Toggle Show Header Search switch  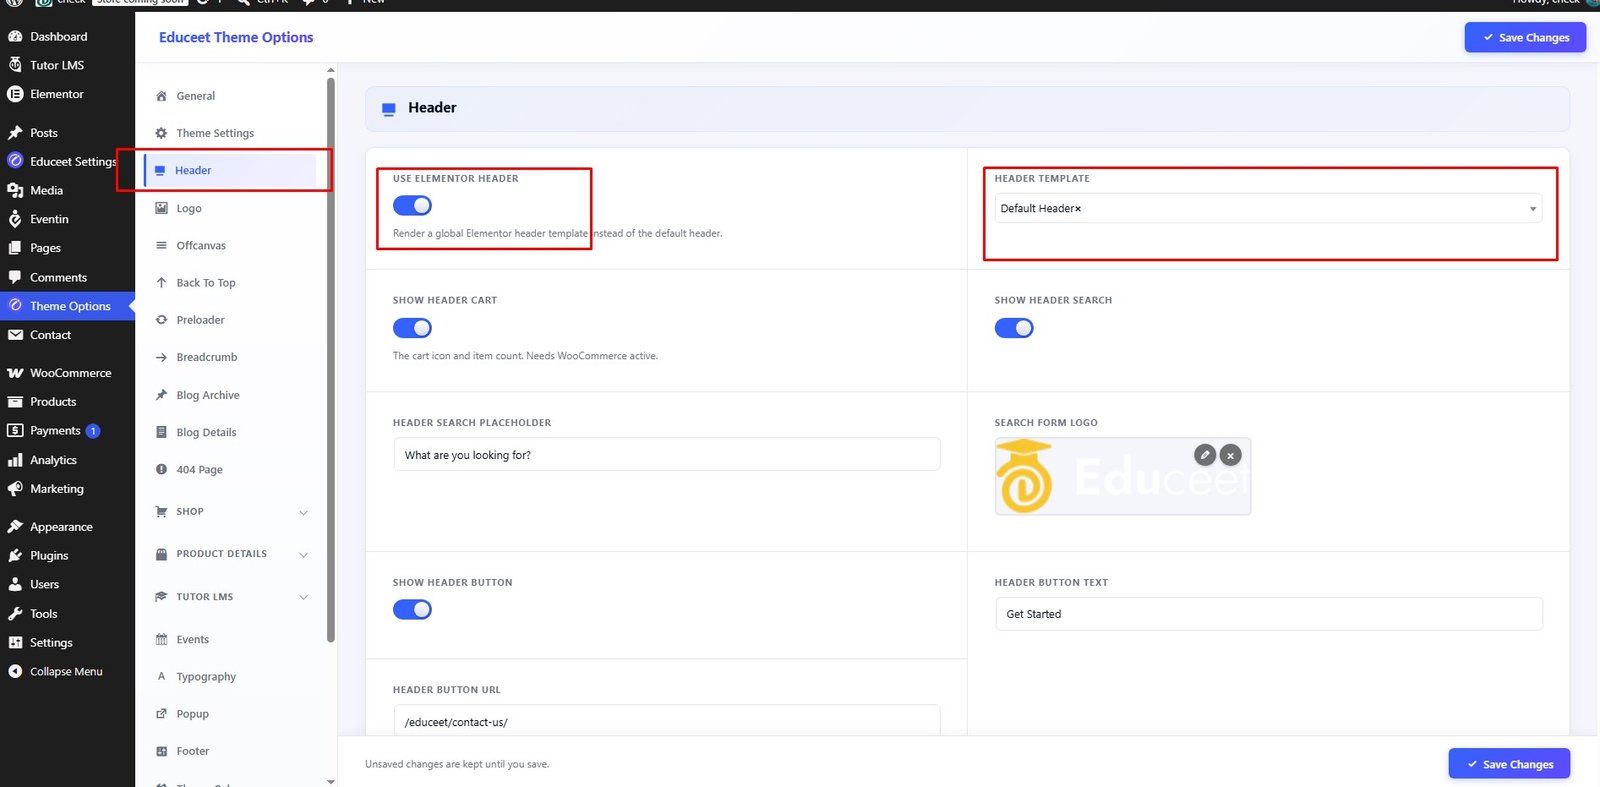(1014, 328)
